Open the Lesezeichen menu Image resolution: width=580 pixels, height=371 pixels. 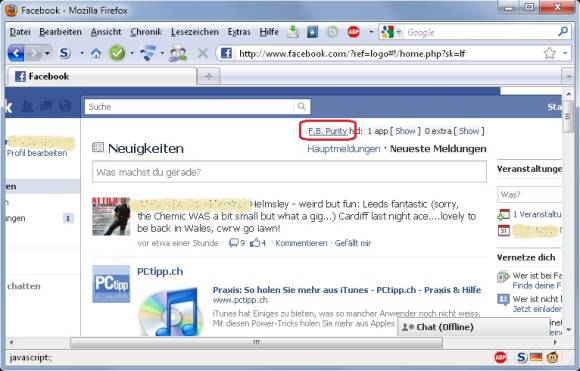[195, 32]
